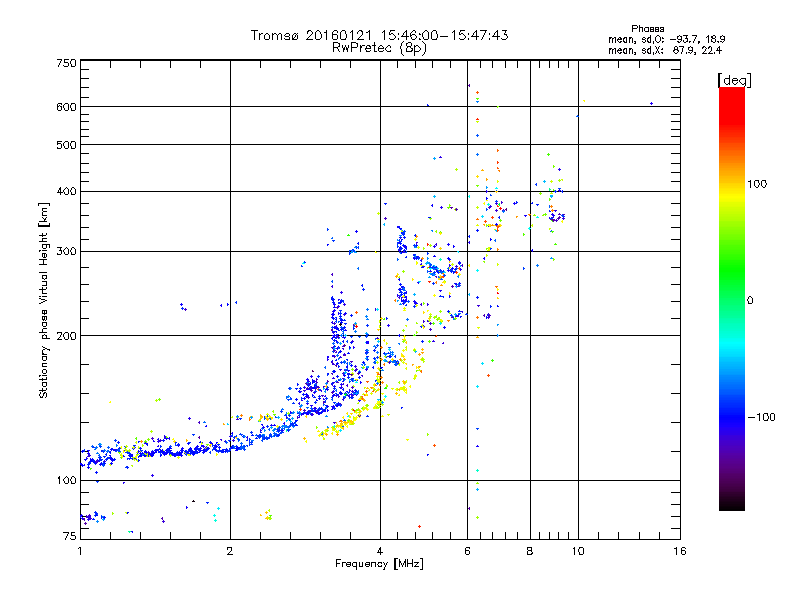The height and width of the screenshot is (600, 800).
Task: Pick the black bottom of the colorbar
Action: point(732,503)
